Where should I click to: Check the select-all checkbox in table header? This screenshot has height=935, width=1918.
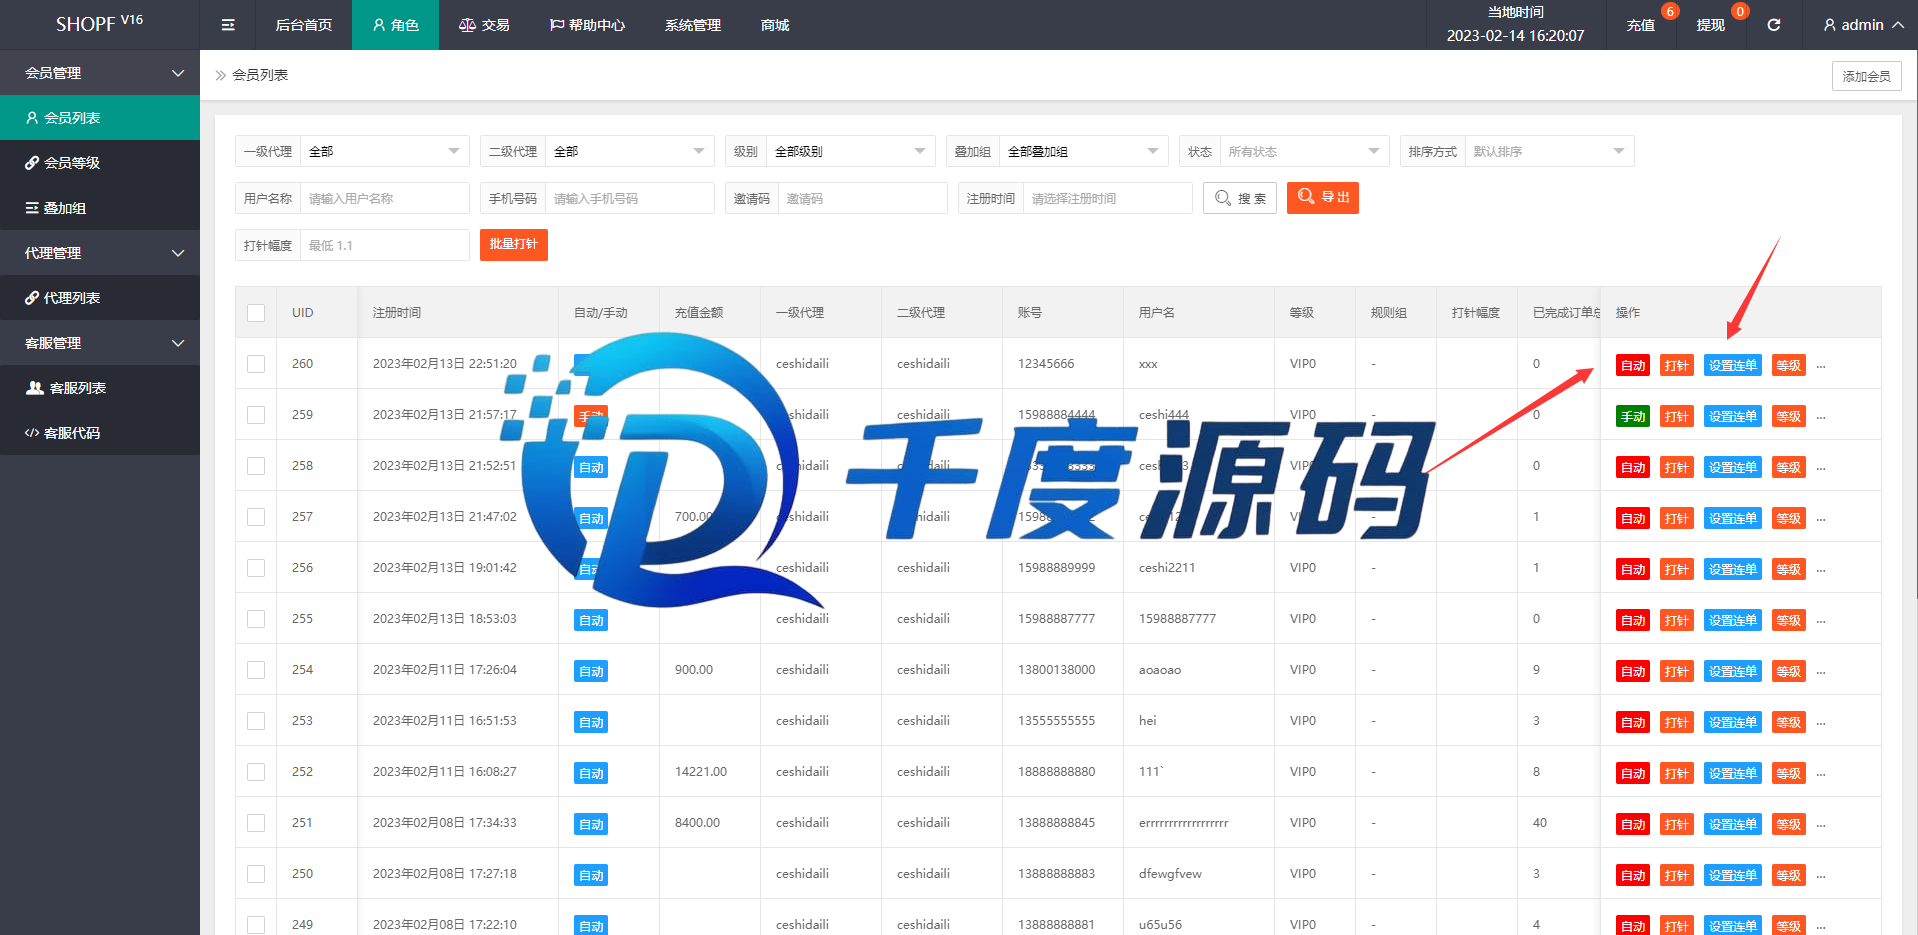click(256, 313)
